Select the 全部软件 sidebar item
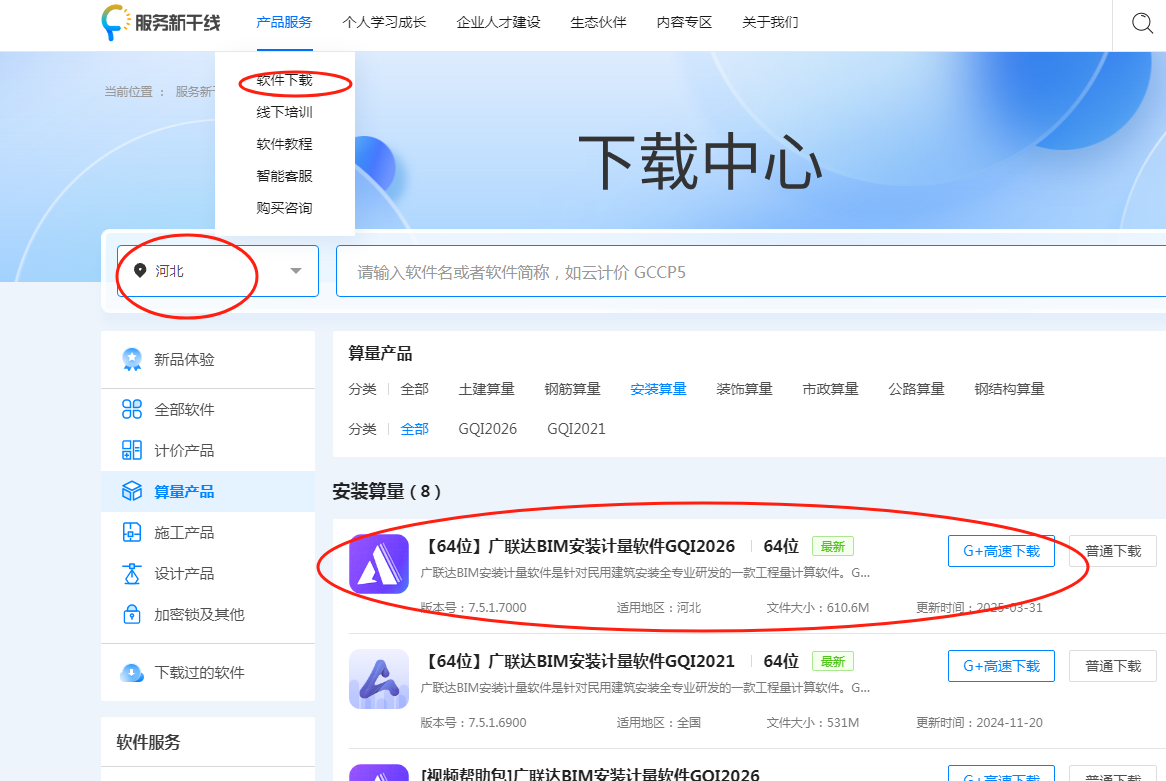Image resolution: width=1166 pixels, height=781 pixels. (x=208, y=409)
